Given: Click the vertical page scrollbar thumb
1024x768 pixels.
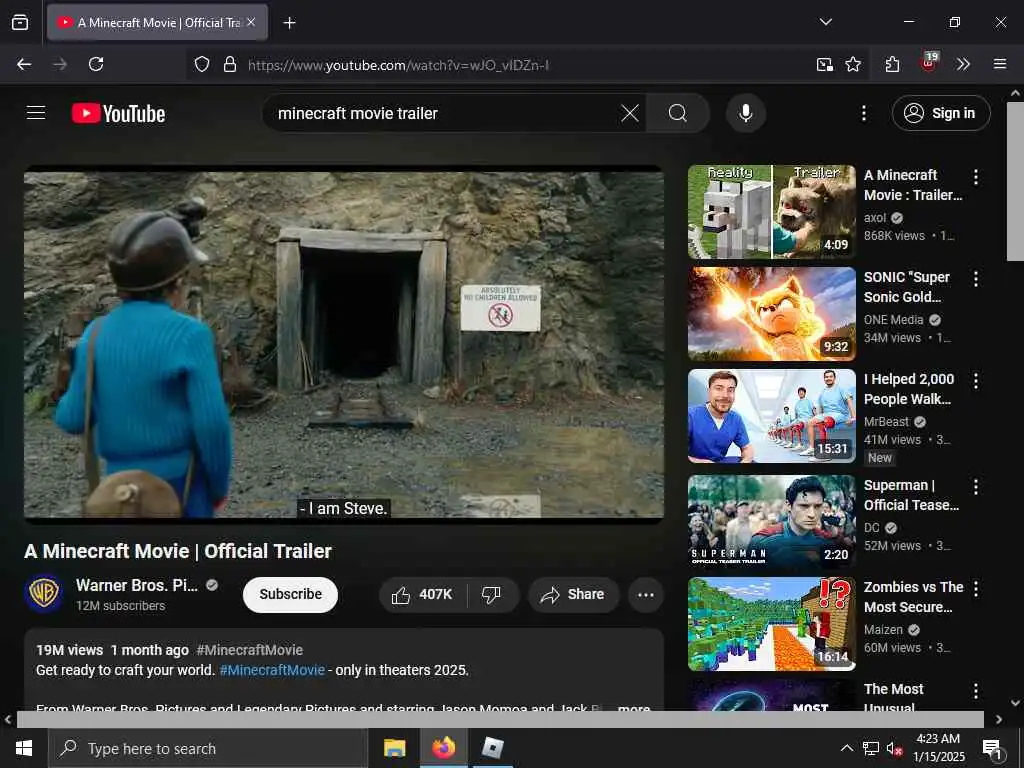Looking at the screenshot, I should (x=1016, y=182).
